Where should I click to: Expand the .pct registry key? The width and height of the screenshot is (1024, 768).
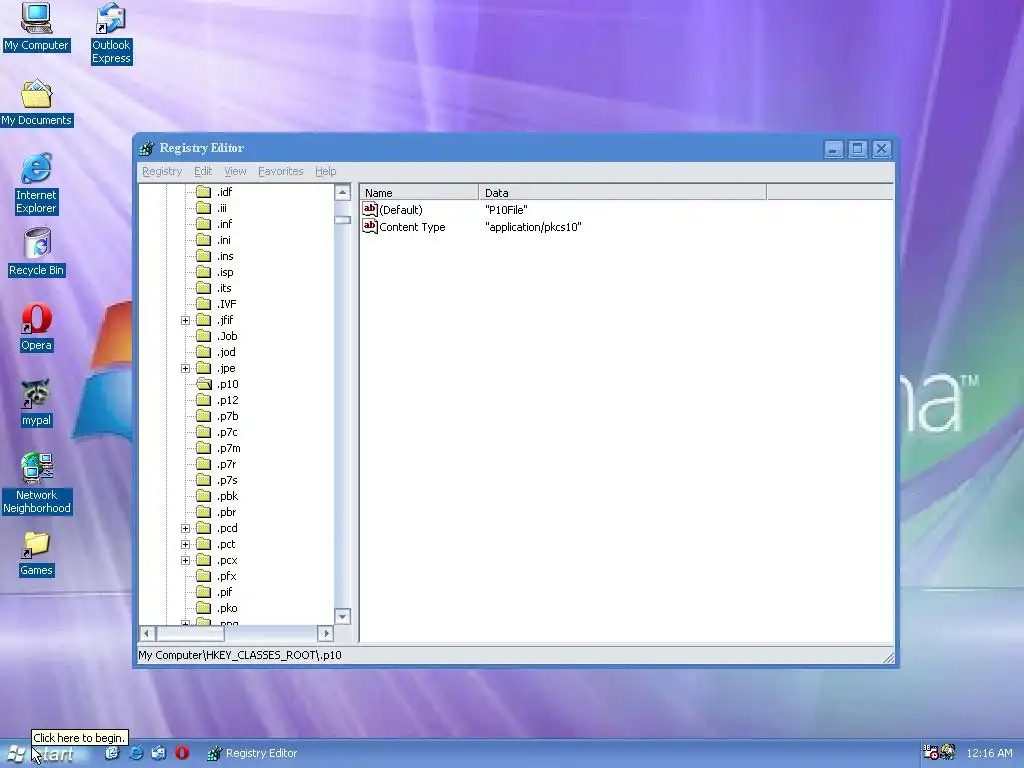coord(185,544)
